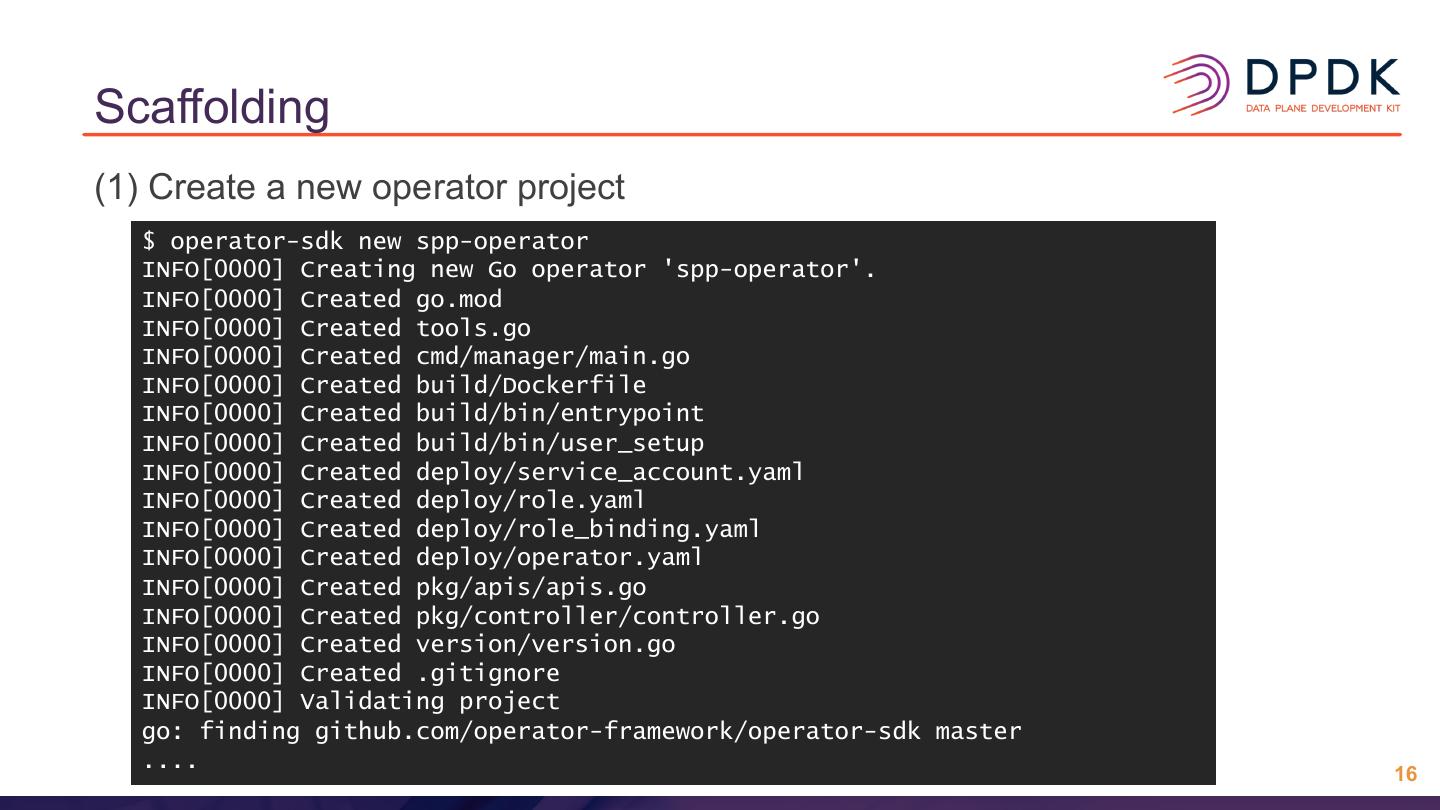Click the operator-sdk new spp-operator command line
Viewport: 1440px width, 810px height.
365,241
